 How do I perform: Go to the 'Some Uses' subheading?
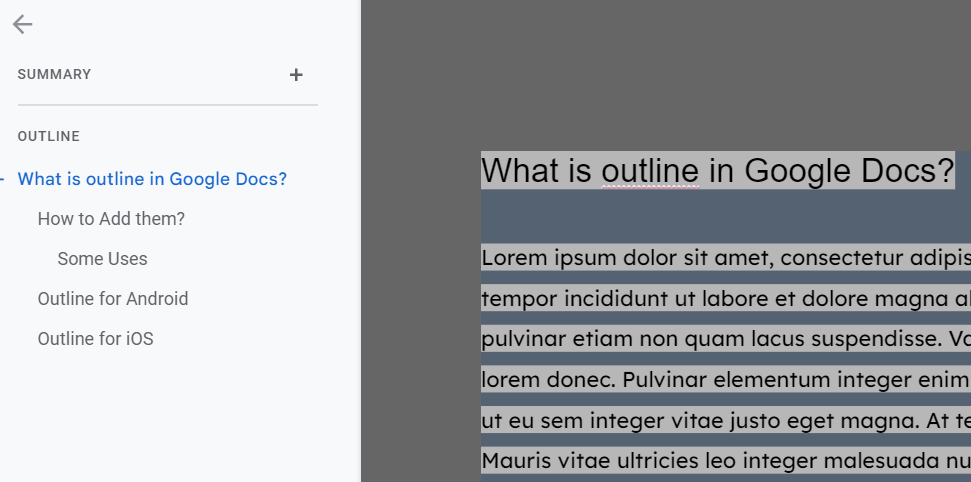pos(102,259)
